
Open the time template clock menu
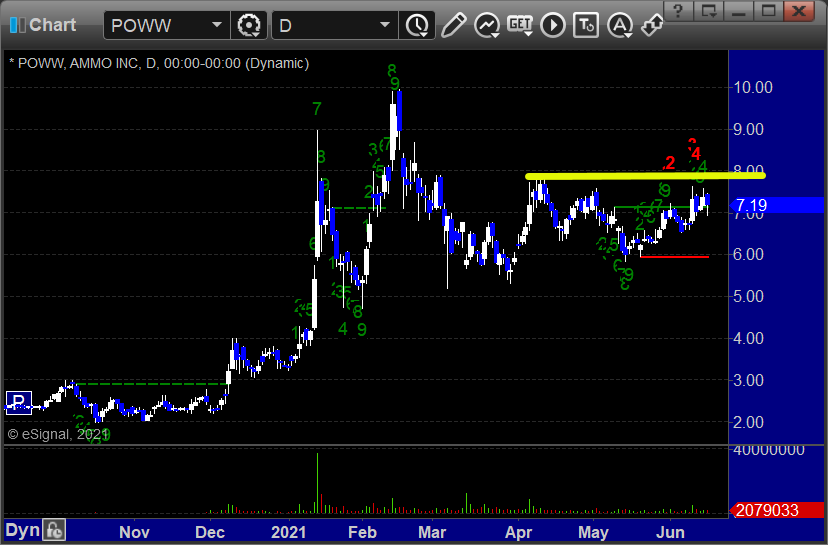click(417, 25)
